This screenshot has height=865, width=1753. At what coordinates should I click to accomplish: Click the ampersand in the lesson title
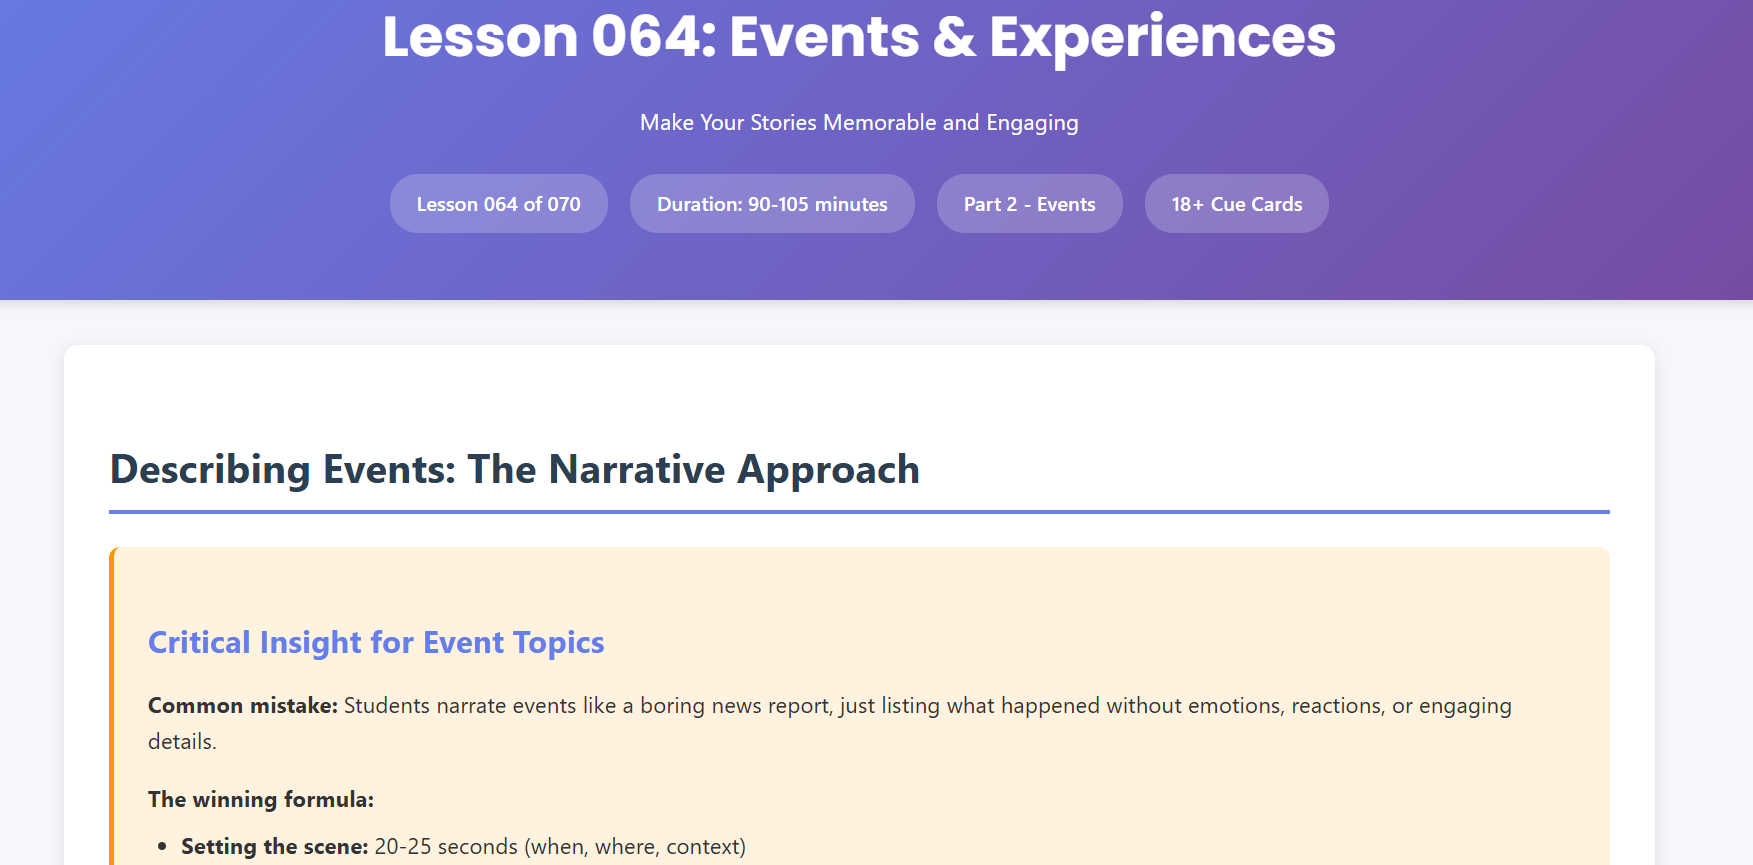(954, 38)
